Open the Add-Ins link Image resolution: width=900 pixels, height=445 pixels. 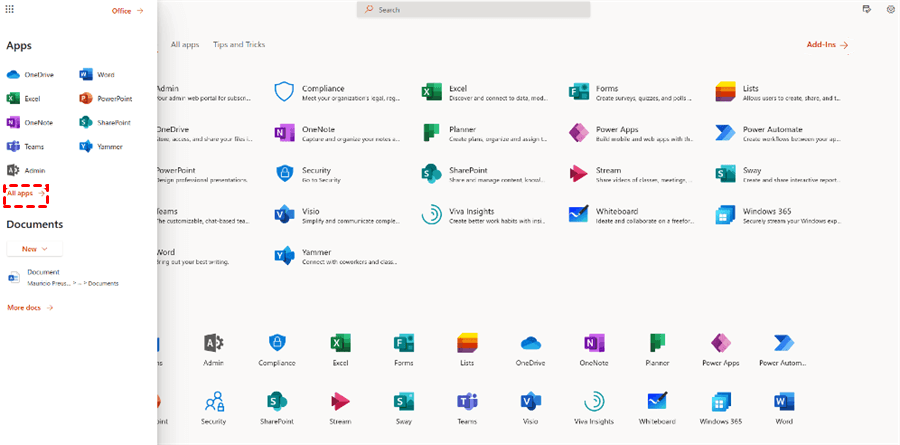pos(828,45)
